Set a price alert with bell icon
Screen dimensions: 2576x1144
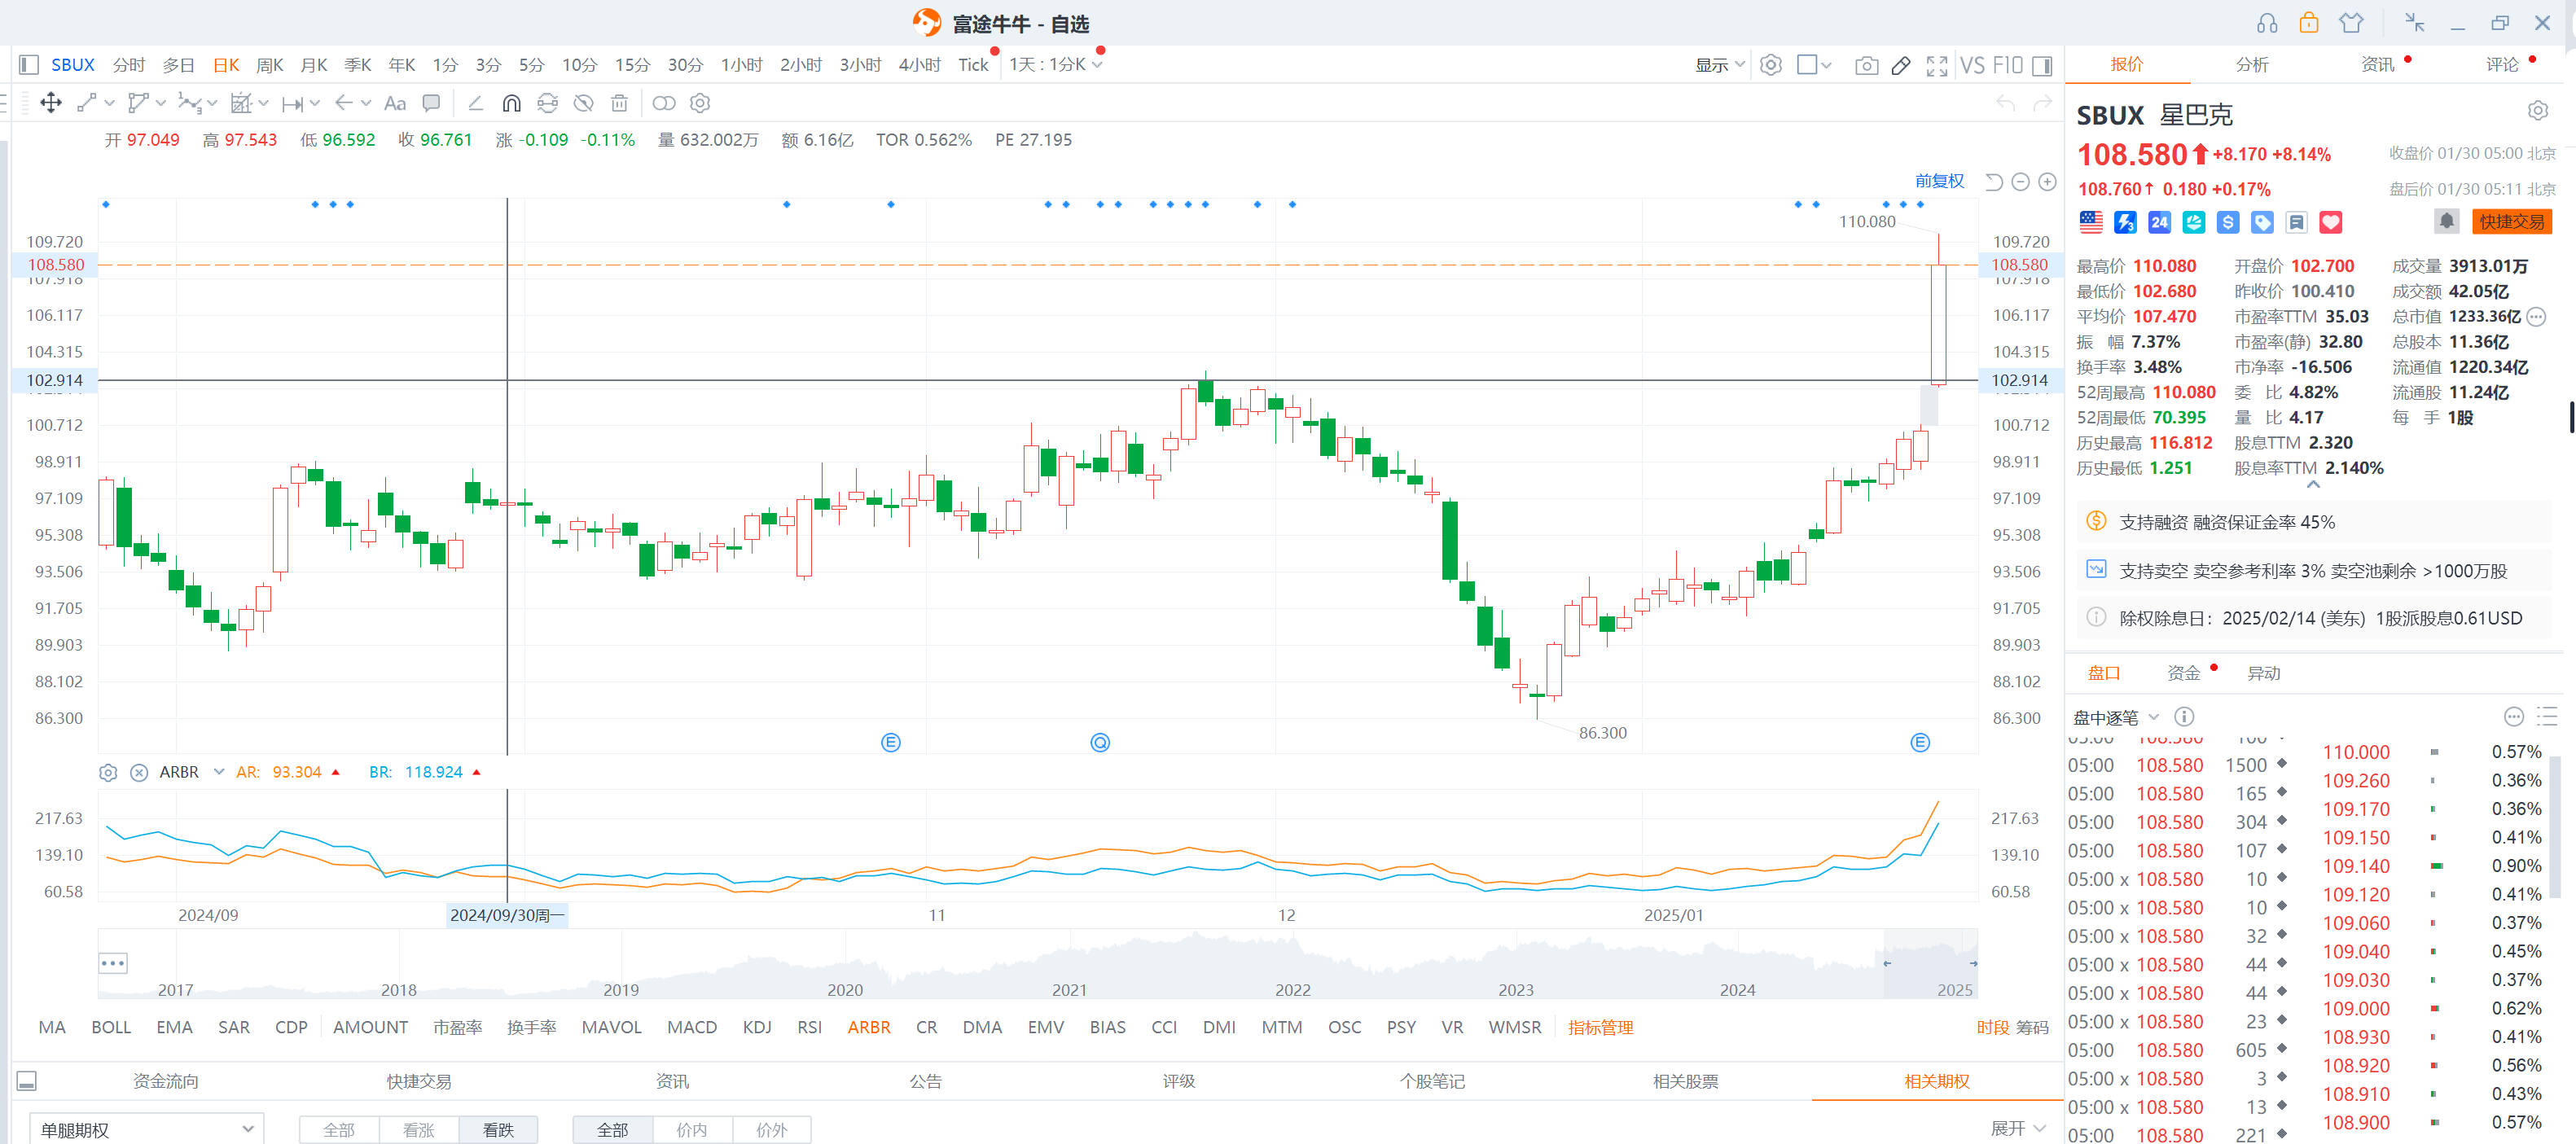pos(2447,221)
